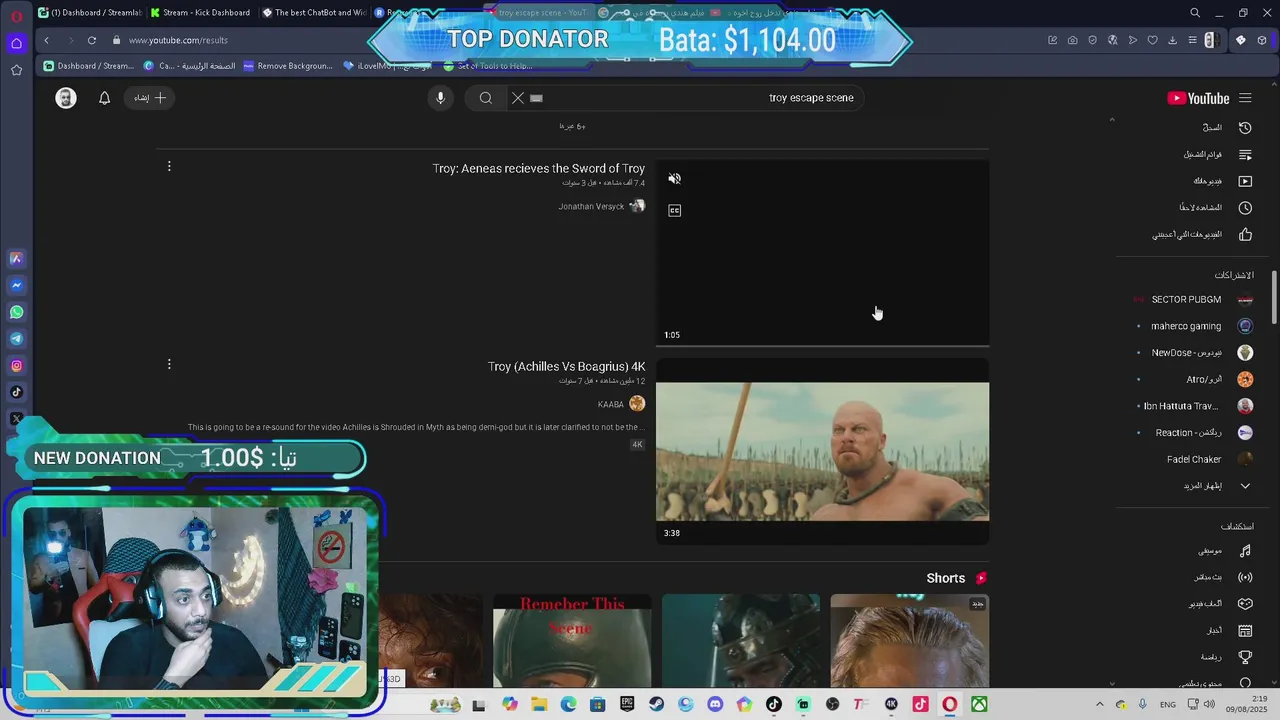1280x720 pixels.
Task: Open History in YouTube sidebar
Action: coord(1228,128)
